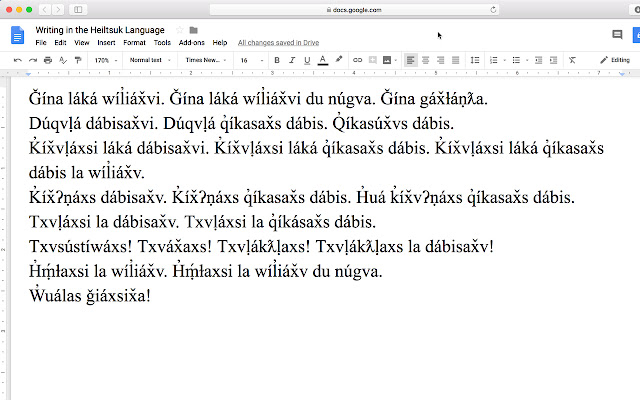
Task: Click the Print icon in toolbar
Action: click(48, 60)
